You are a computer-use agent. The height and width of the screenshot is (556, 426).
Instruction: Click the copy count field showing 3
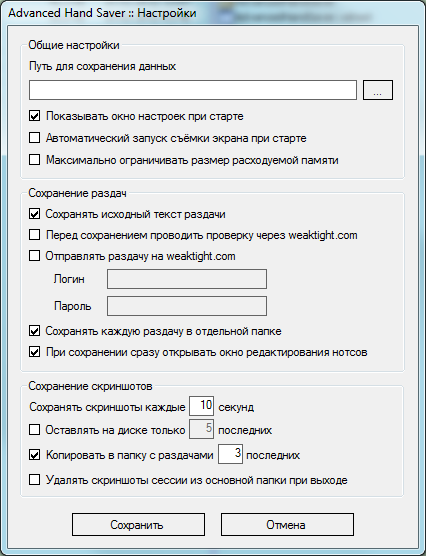231,454
